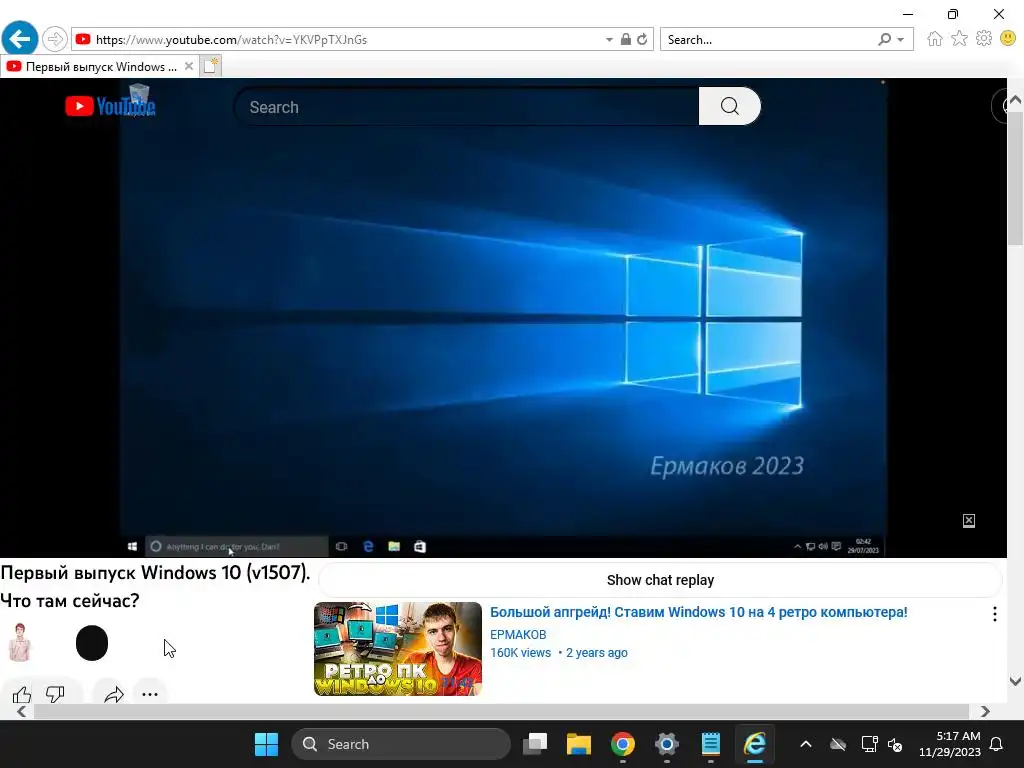
Task: Open the Tools gear icon in Internet Explorer
Action: pos(984,39)
